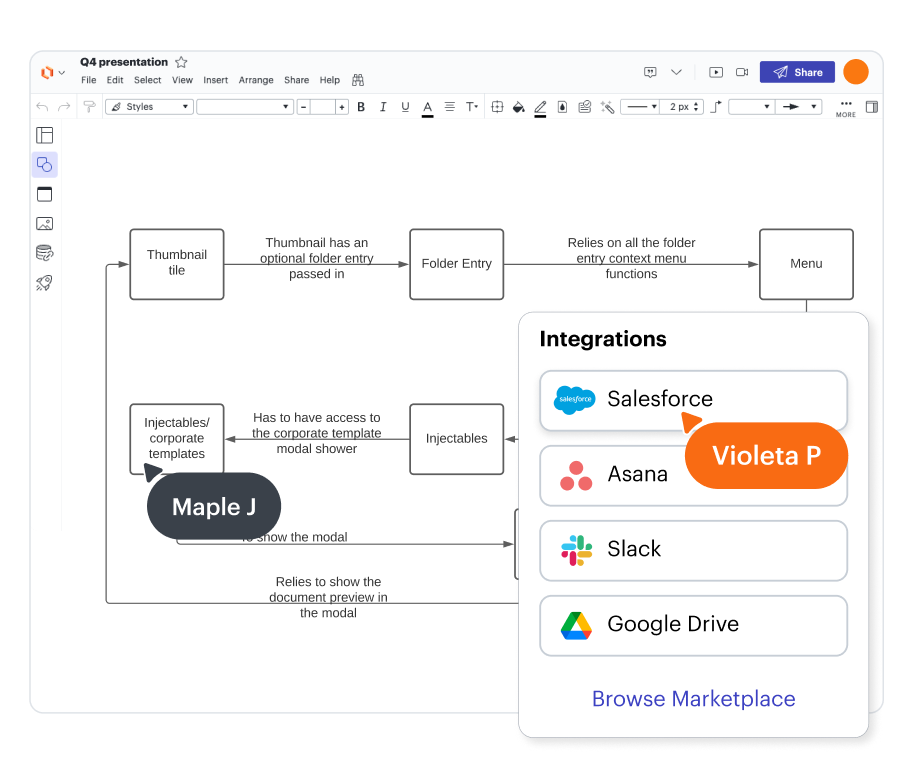Toggle bold text formatting

(x=362, y=107)
